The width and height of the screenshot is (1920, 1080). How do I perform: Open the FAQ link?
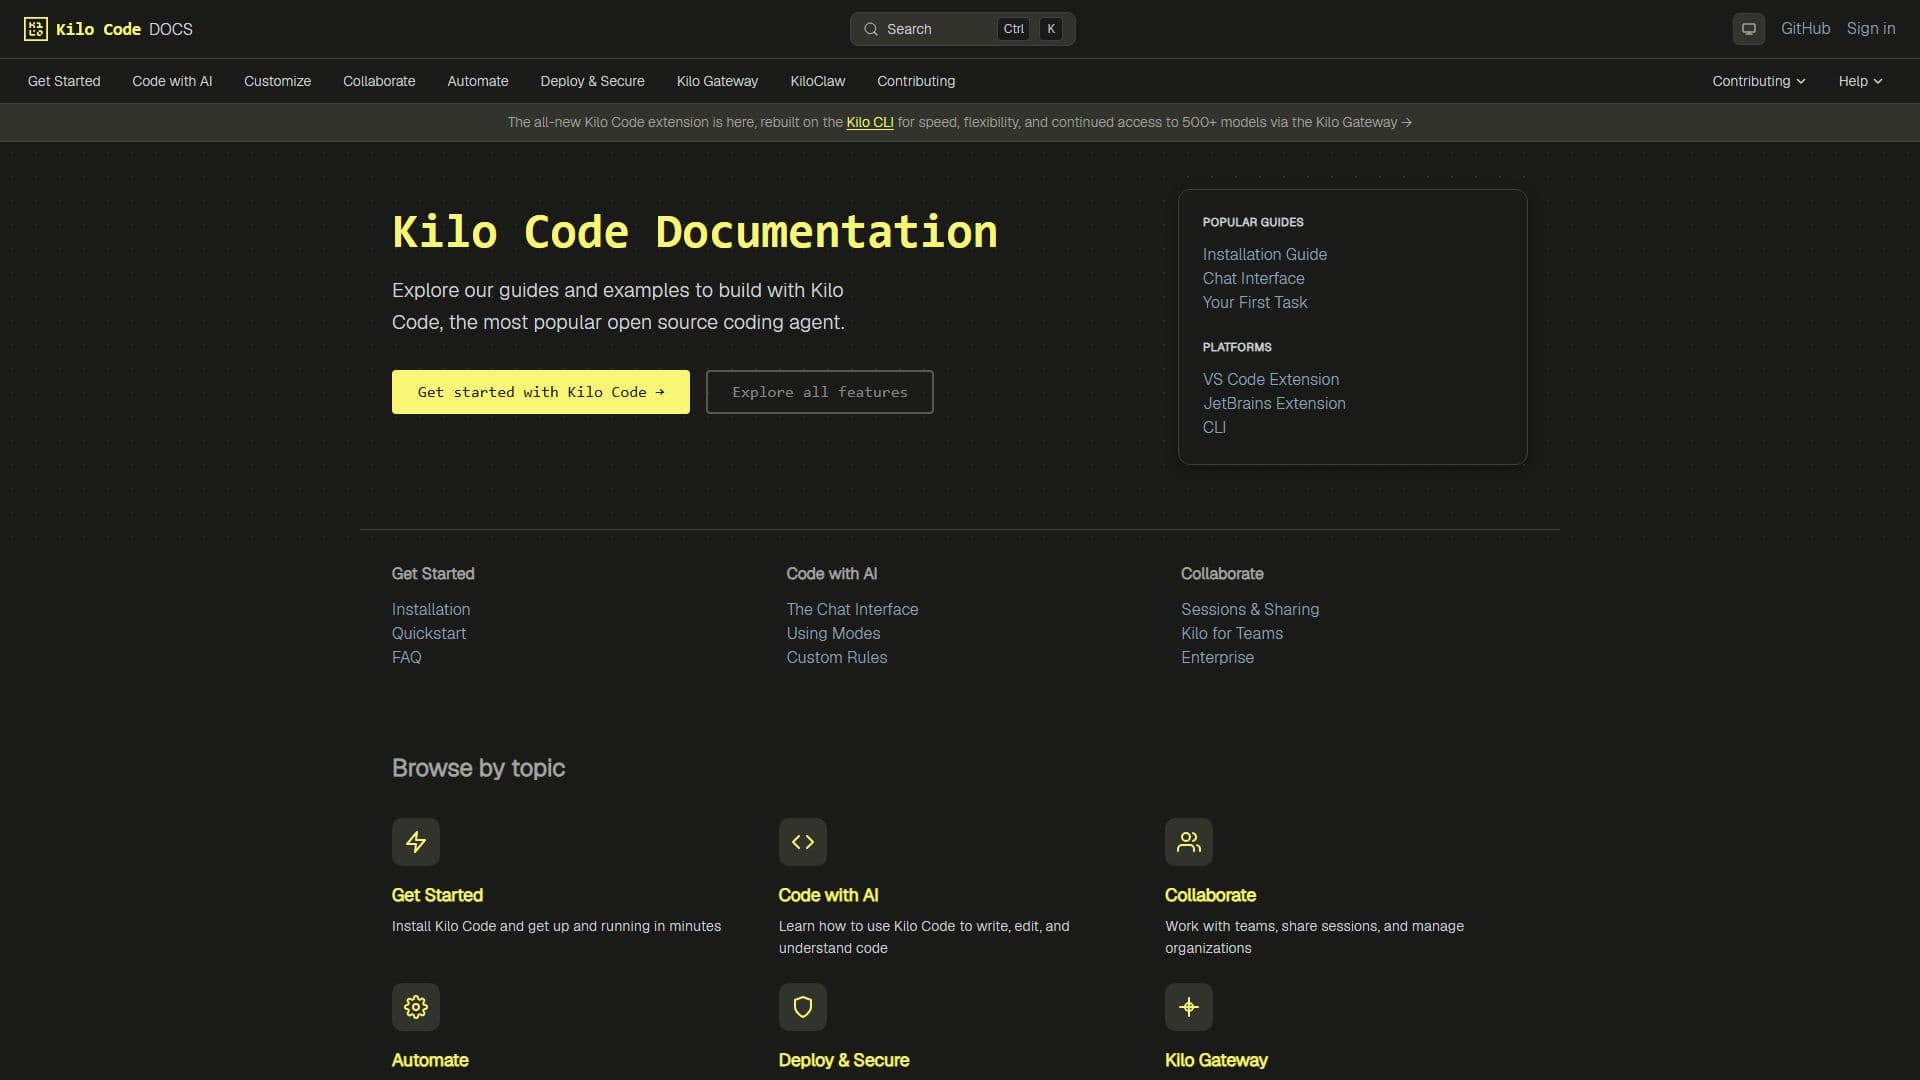pyautogui.click(x=407, y=657)
